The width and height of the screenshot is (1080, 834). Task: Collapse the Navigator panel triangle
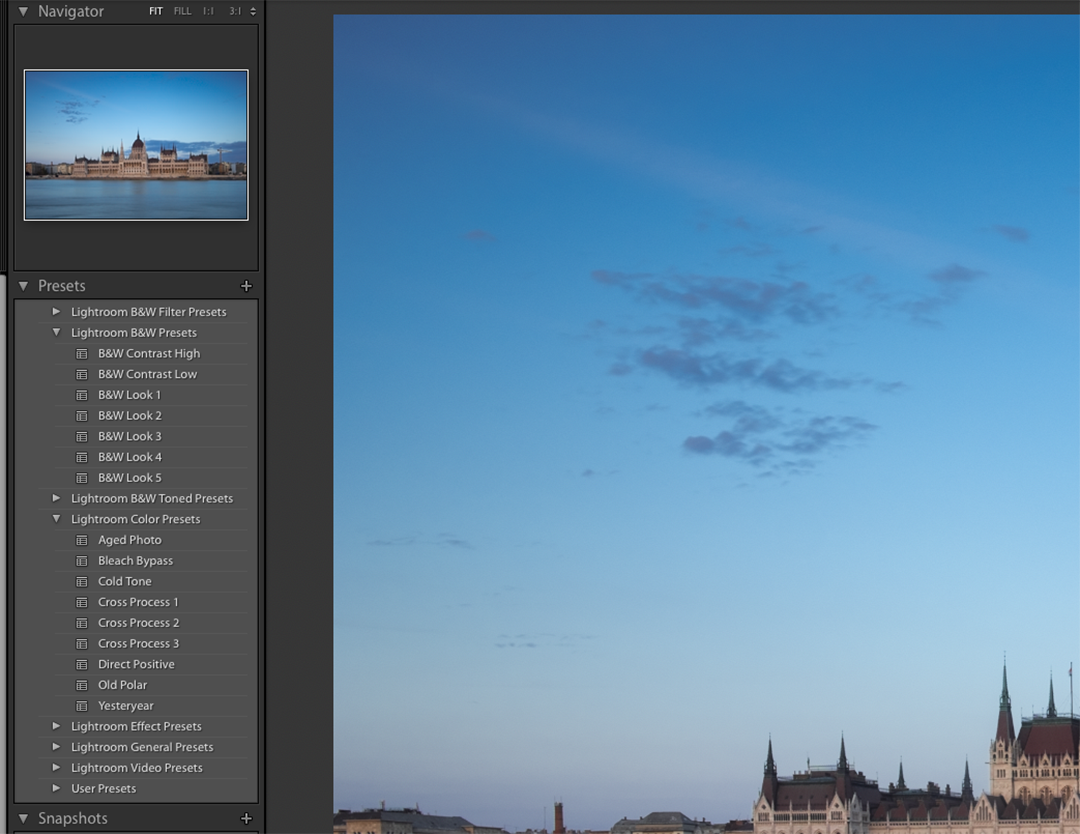click(x=23, y=11)
